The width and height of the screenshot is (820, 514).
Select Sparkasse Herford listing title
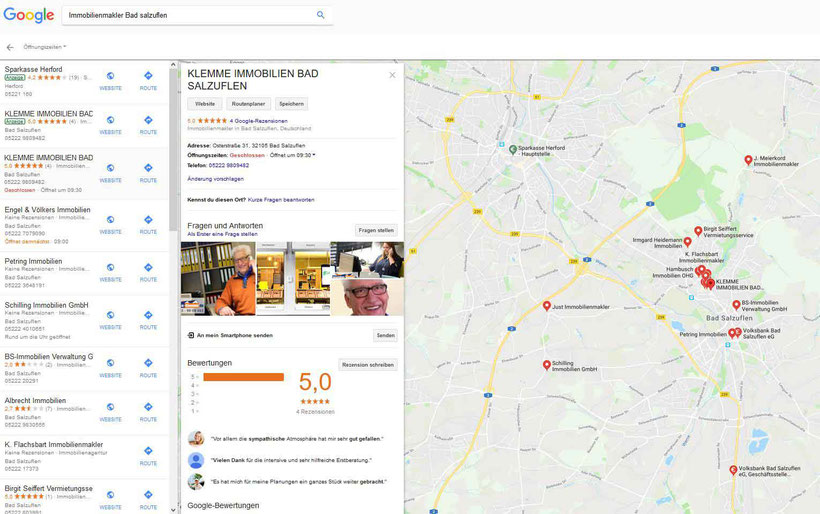pyautogui.click(x=33, y=69)
